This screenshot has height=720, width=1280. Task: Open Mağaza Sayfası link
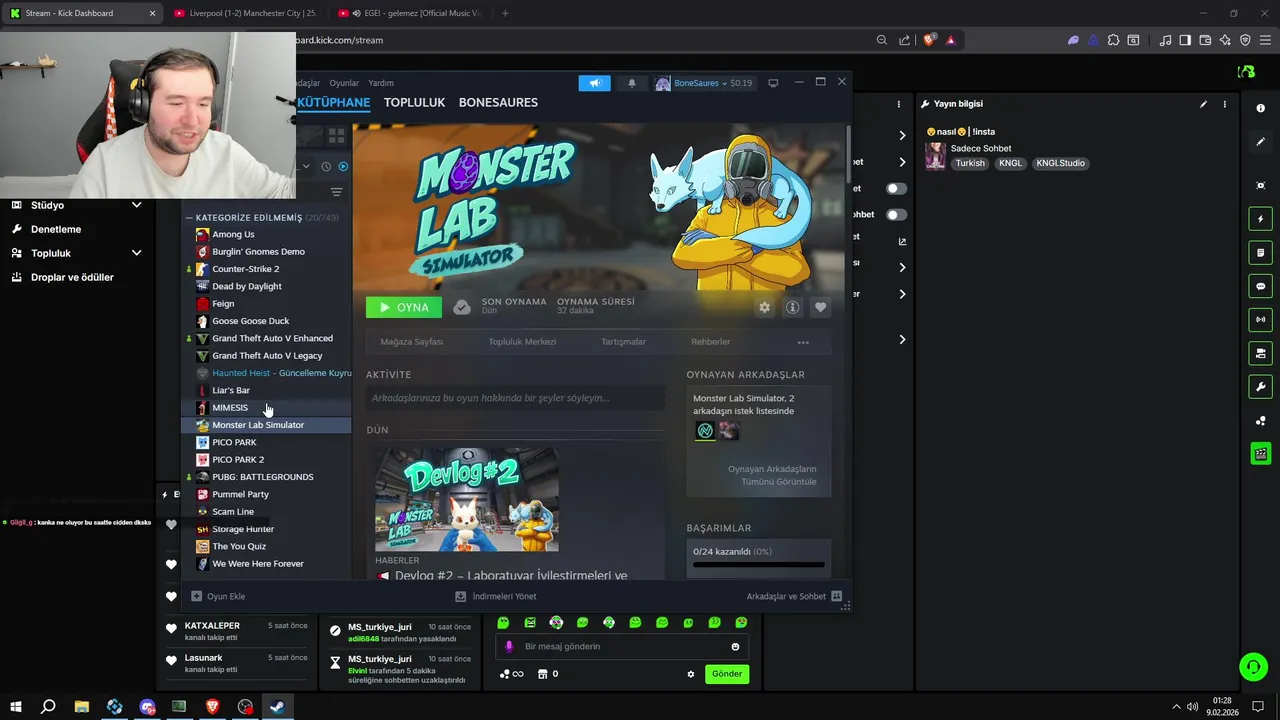[411, 342]
